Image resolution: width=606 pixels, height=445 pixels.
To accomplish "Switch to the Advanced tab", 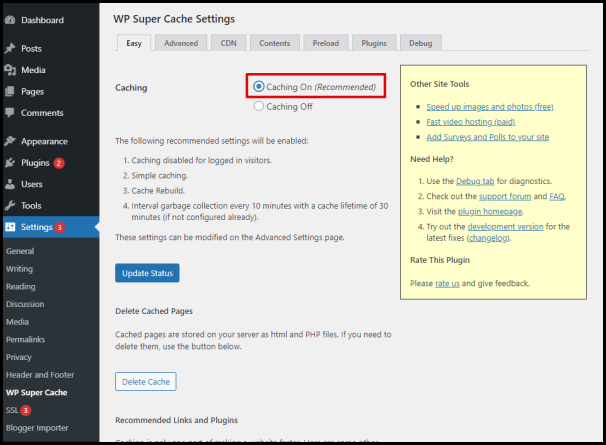I will point(181,43).
